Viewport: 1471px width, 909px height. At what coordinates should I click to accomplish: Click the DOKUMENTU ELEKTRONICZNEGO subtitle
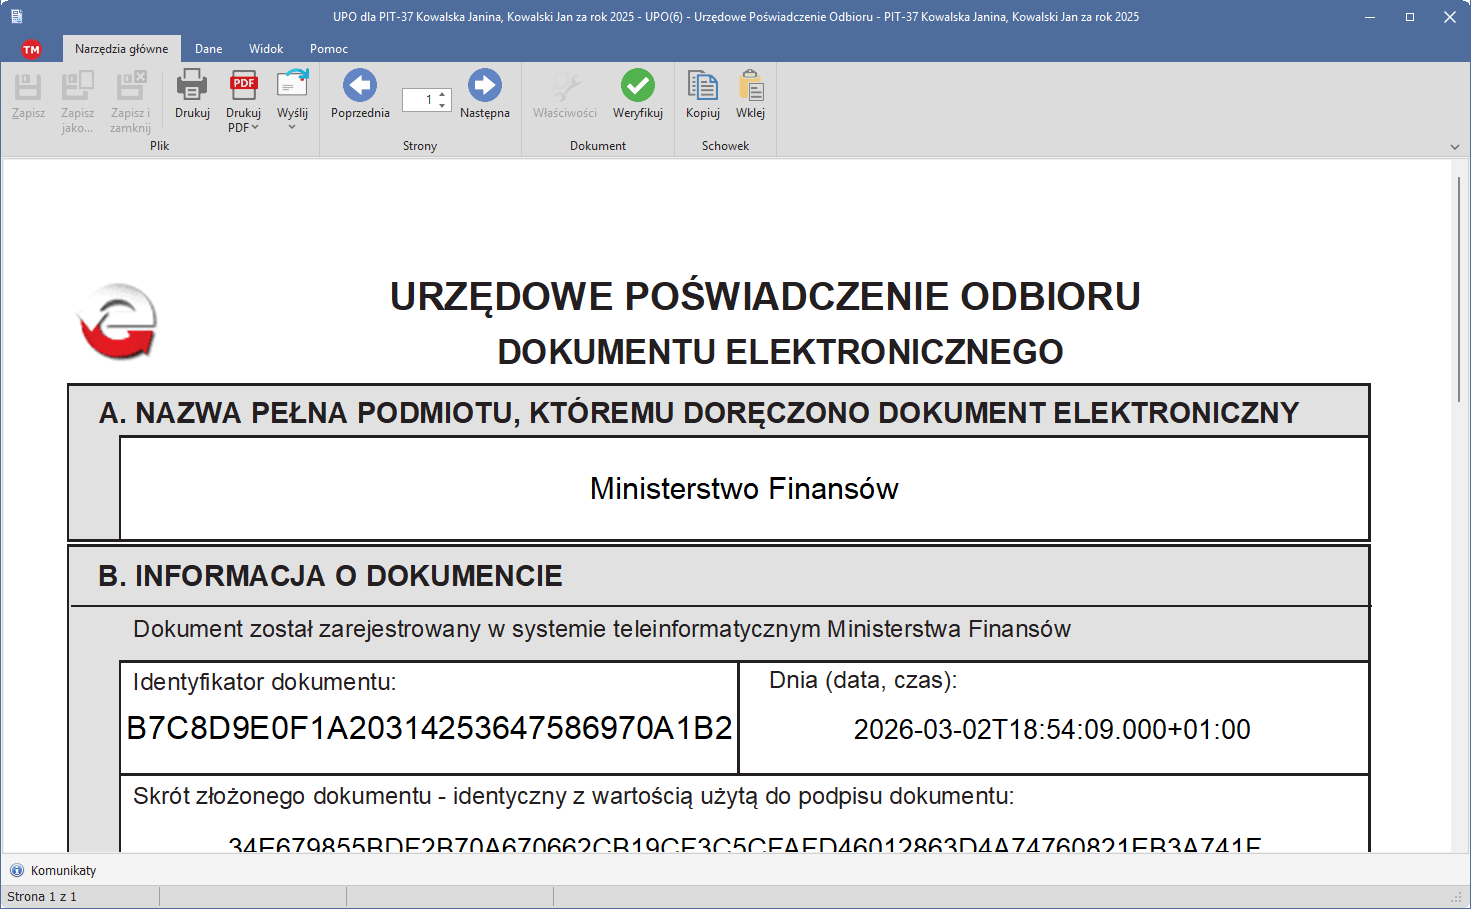click(x=780, y=352)
